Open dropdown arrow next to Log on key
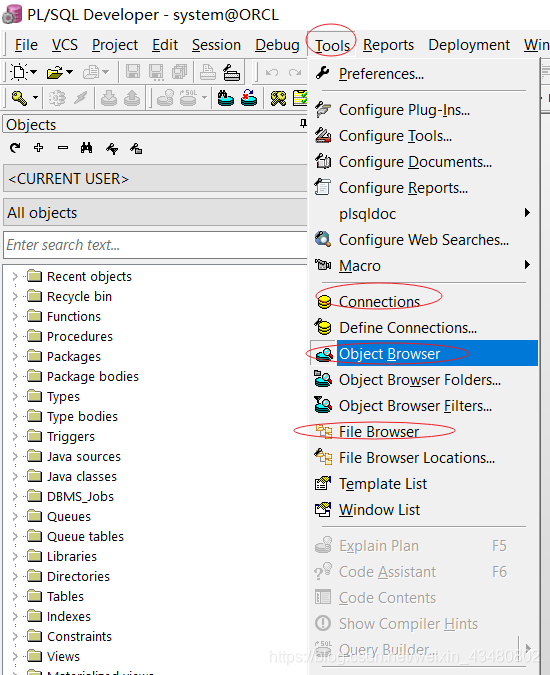 pos(35,98)
